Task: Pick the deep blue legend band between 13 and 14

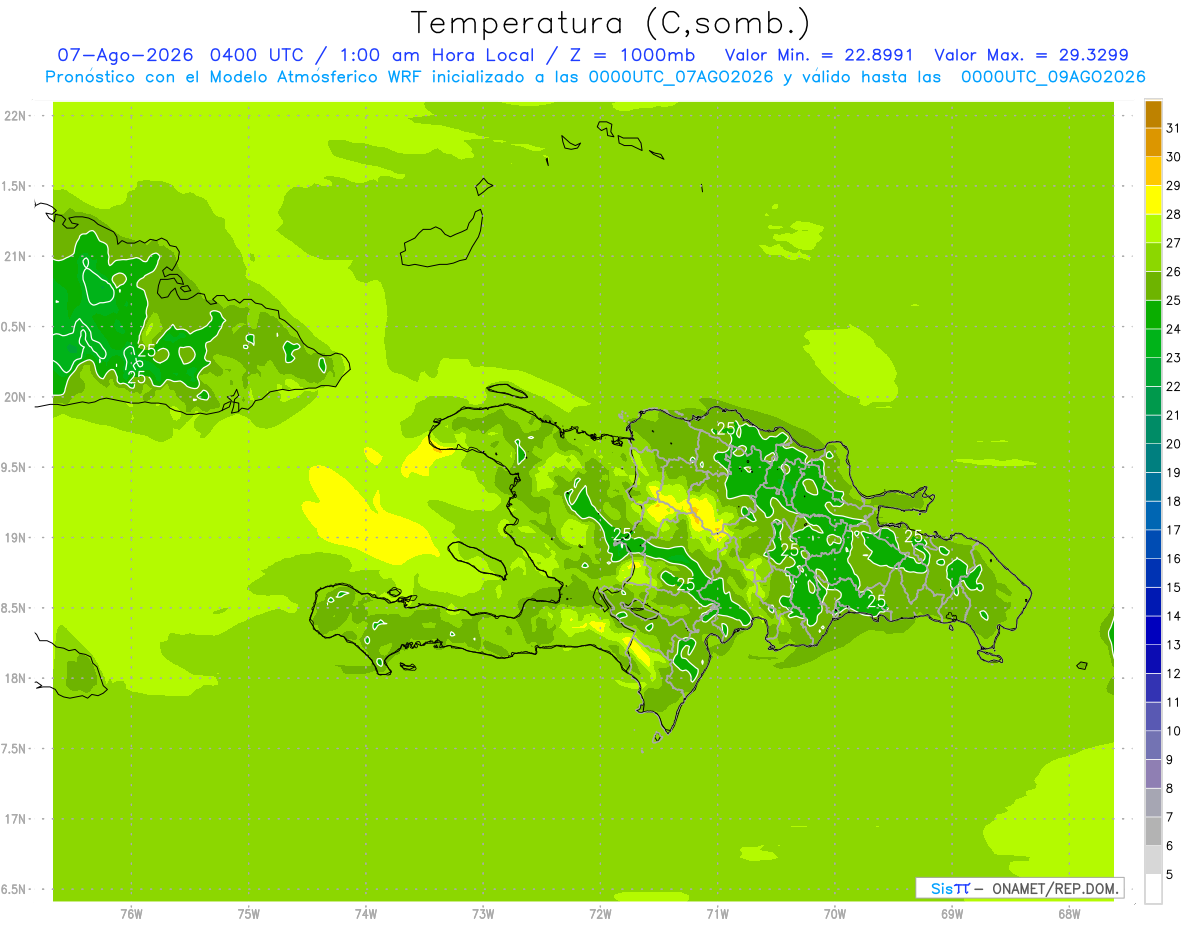Action: pyautogui.click(x=1153, y=631)
